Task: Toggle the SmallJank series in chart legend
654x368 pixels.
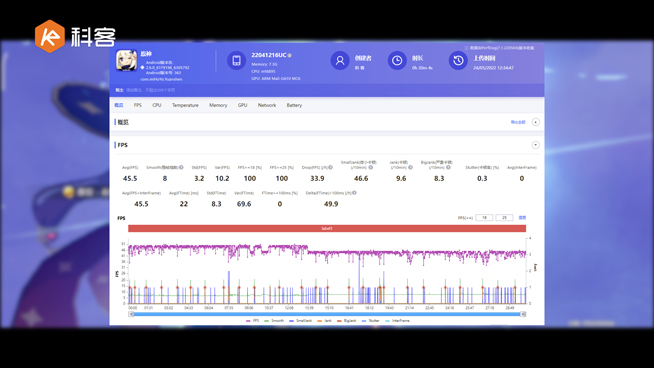Action: coord(300,321)
